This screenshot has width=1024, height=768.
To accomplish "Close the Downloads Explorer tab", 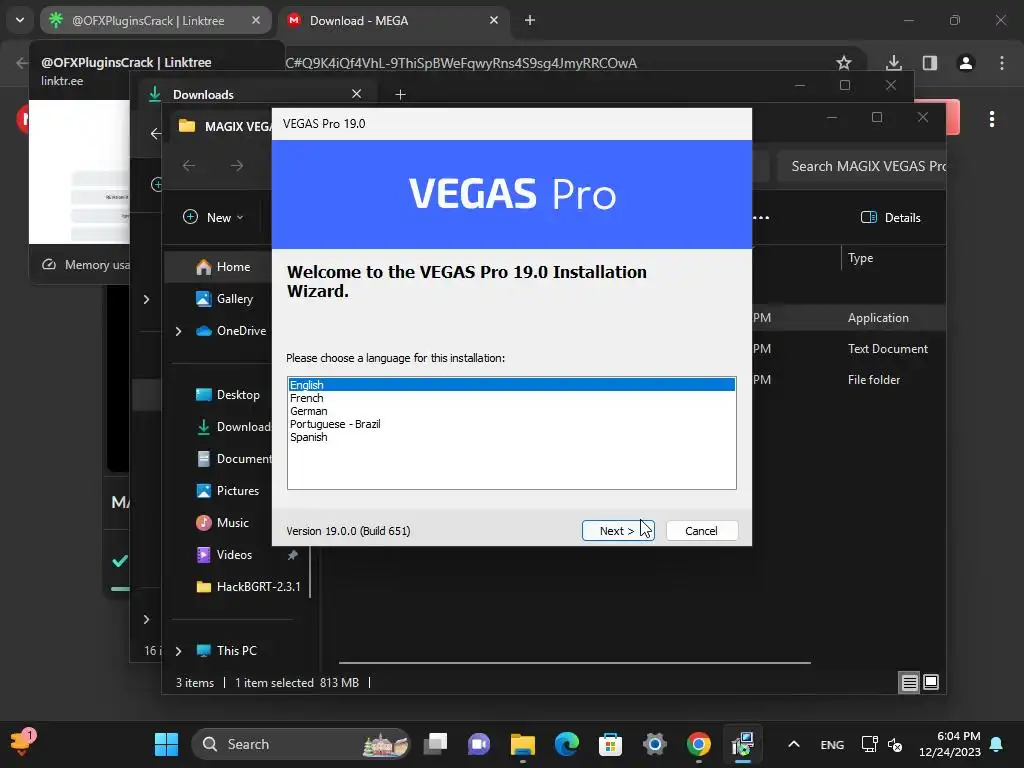I will pyautogui.click(x=357, y=94).
